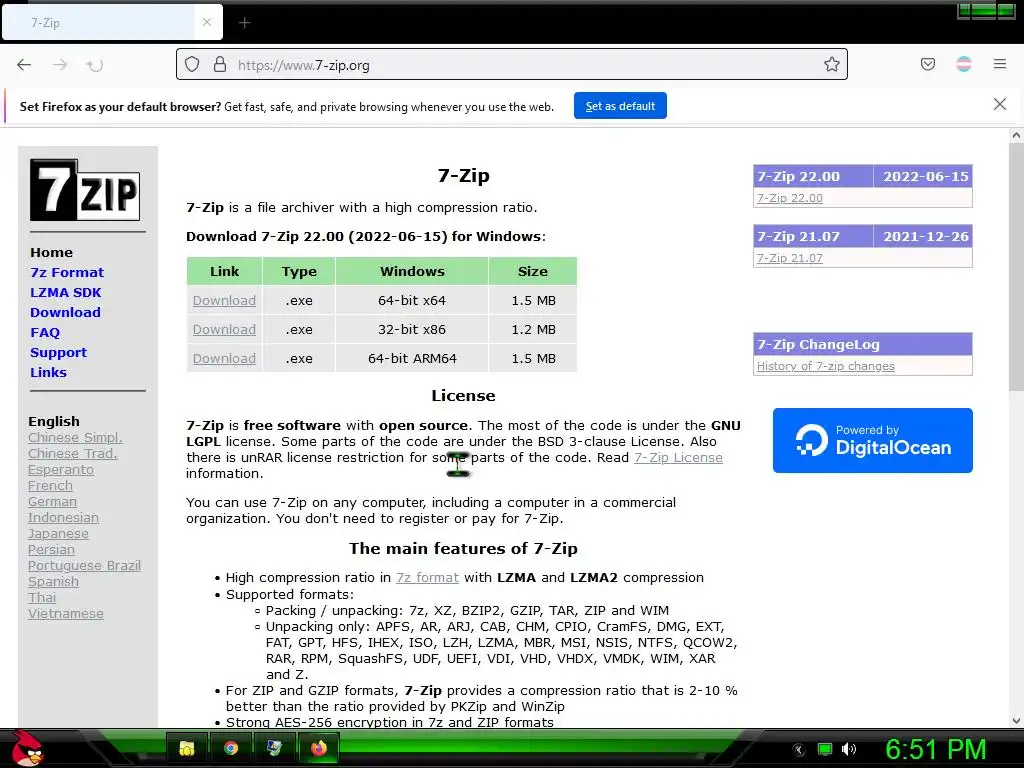Open the 7z Format sidebar link
Viewport: 1024px width, 768px height.
[x=67, y=272]
